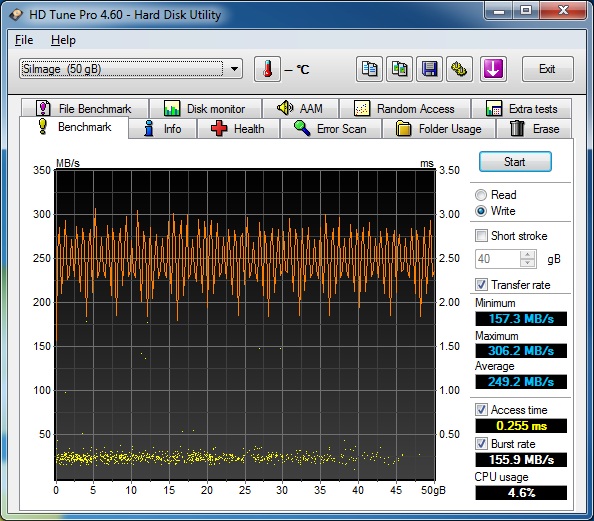The height and width of the screenshot is (521, 594).
Task: Enable the Short stroke checkbox
Action: 481,236
